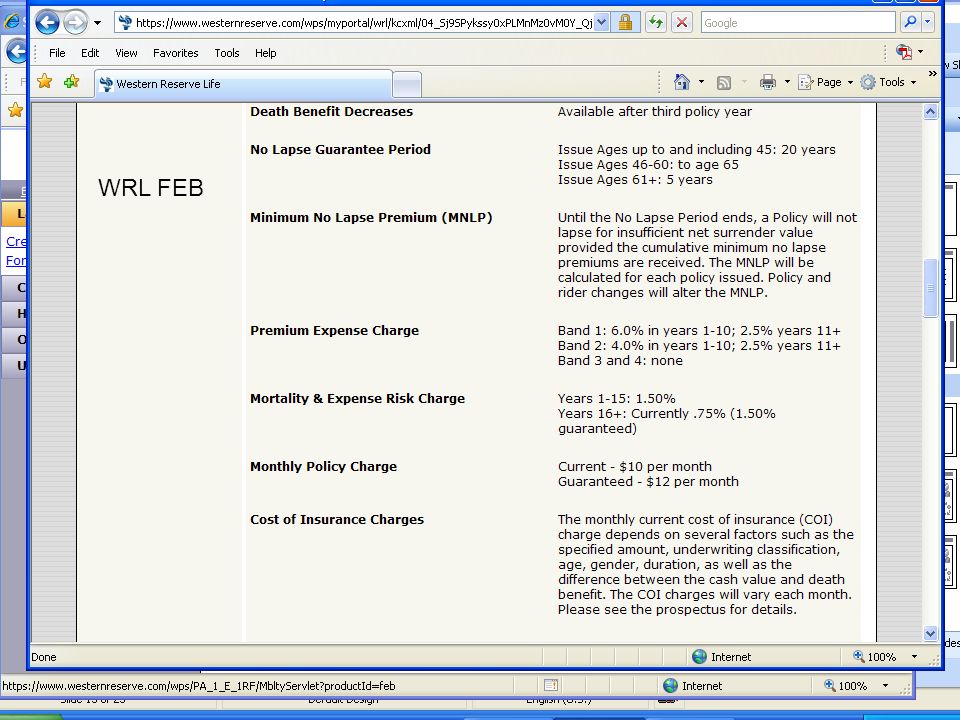Click the Home toolbar icon

681,81
